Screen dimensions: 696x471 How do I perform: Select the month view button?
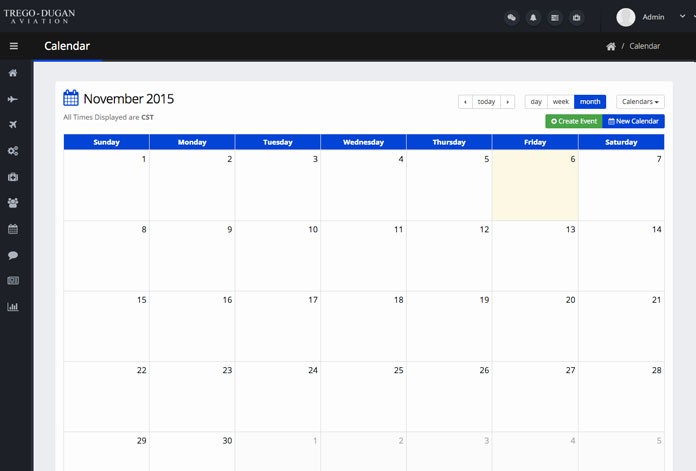coord(590,102)
